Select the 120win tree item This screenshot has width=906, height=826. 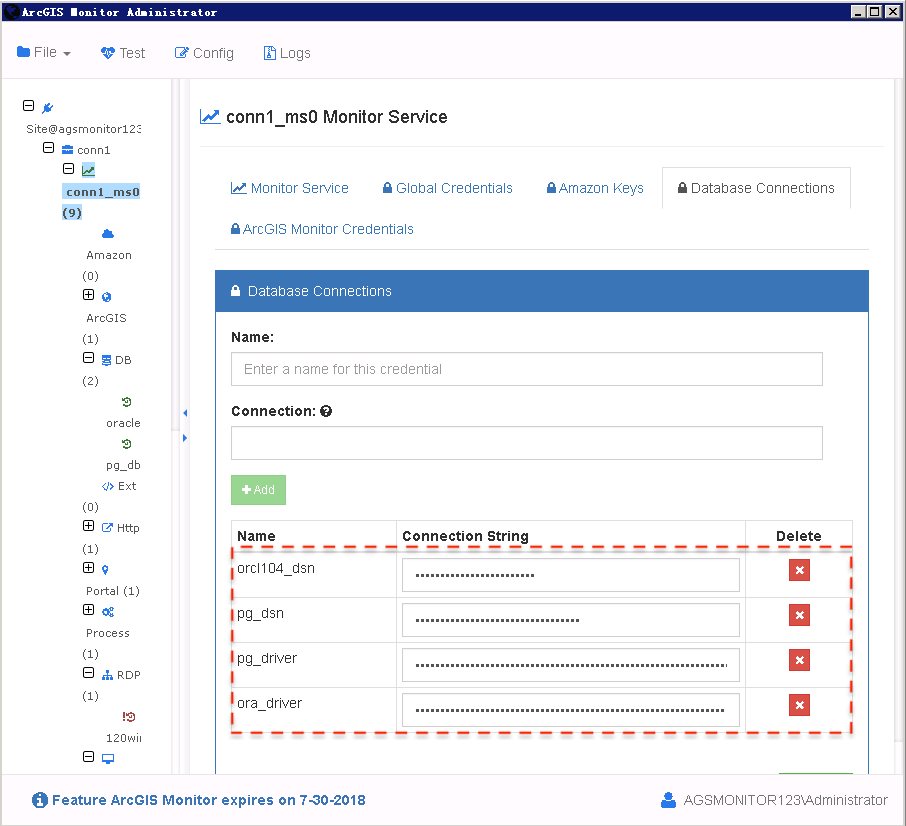pos(124,738)
